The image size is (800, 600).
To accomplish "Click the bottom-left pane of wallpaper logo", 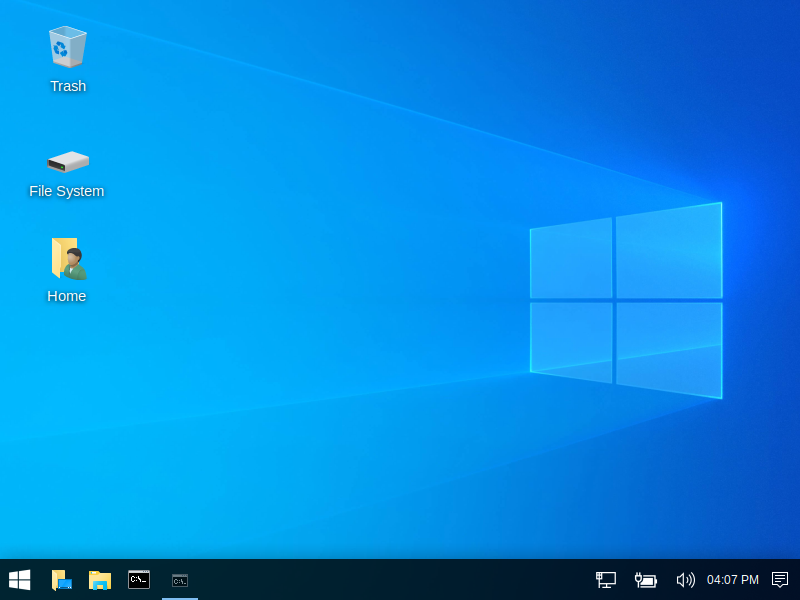I will (571, 340).
